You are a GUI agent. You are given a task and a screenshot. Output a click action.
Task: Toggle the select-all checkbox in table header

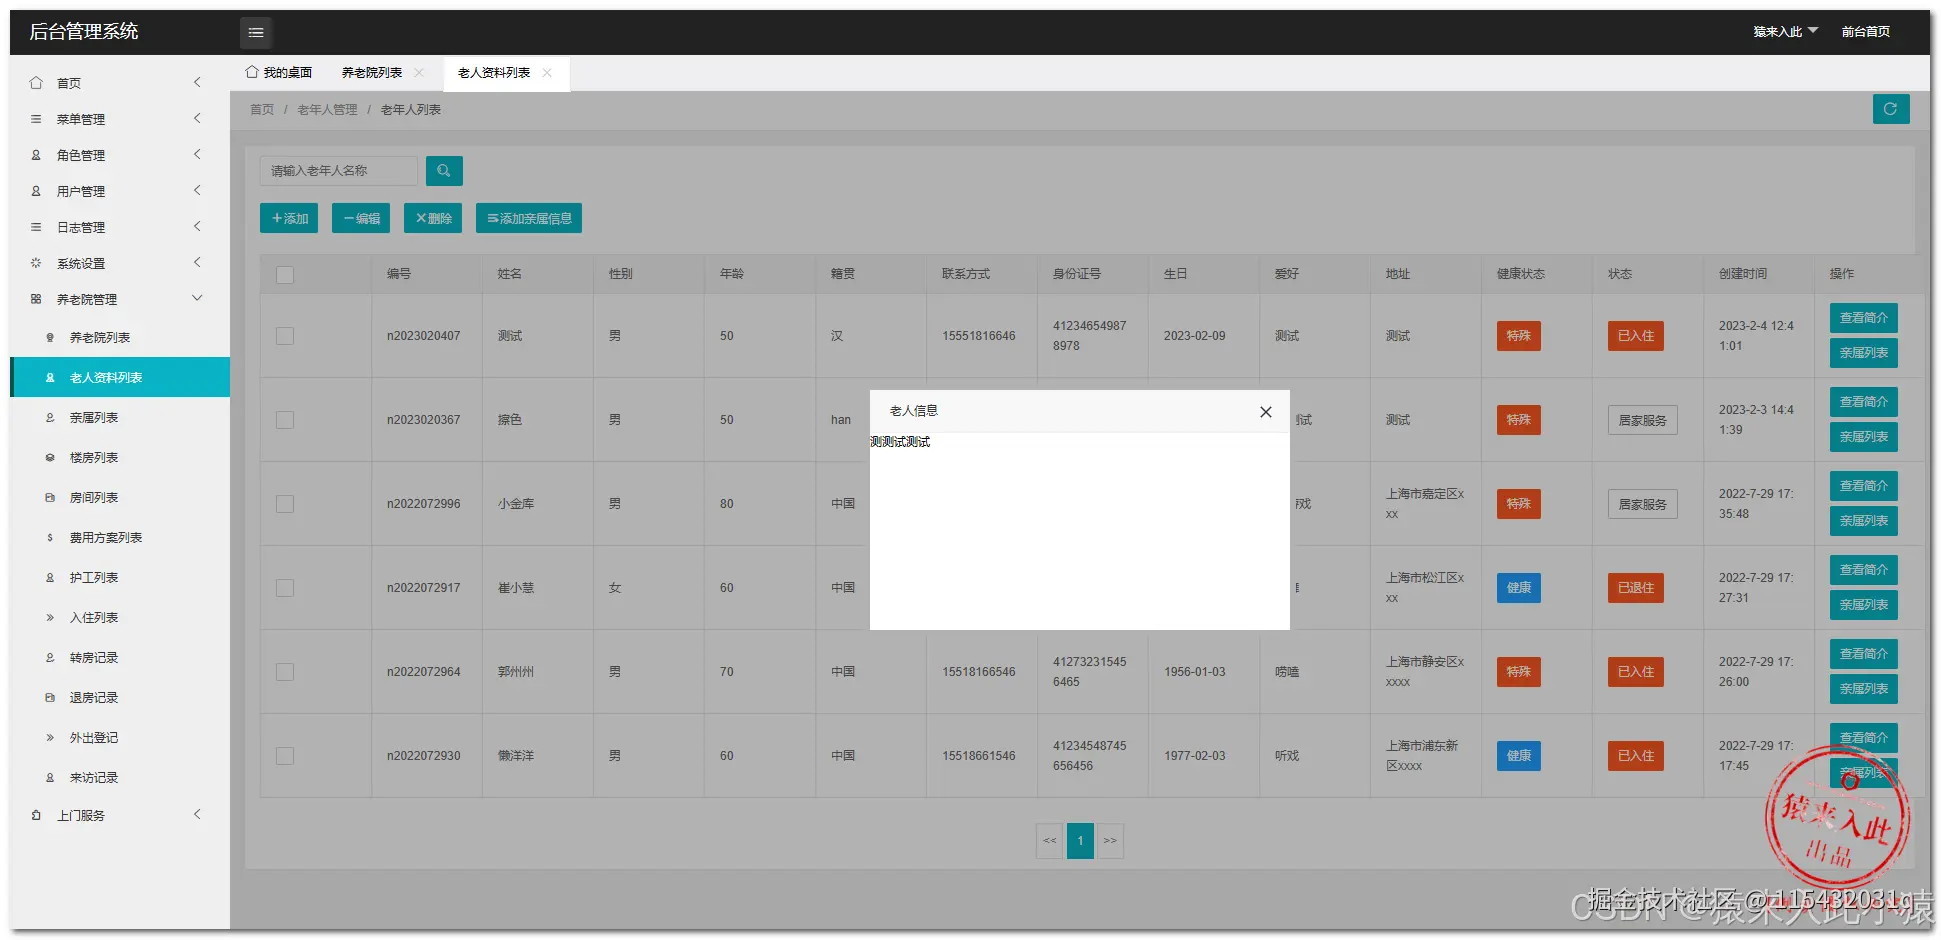point(285,275)
